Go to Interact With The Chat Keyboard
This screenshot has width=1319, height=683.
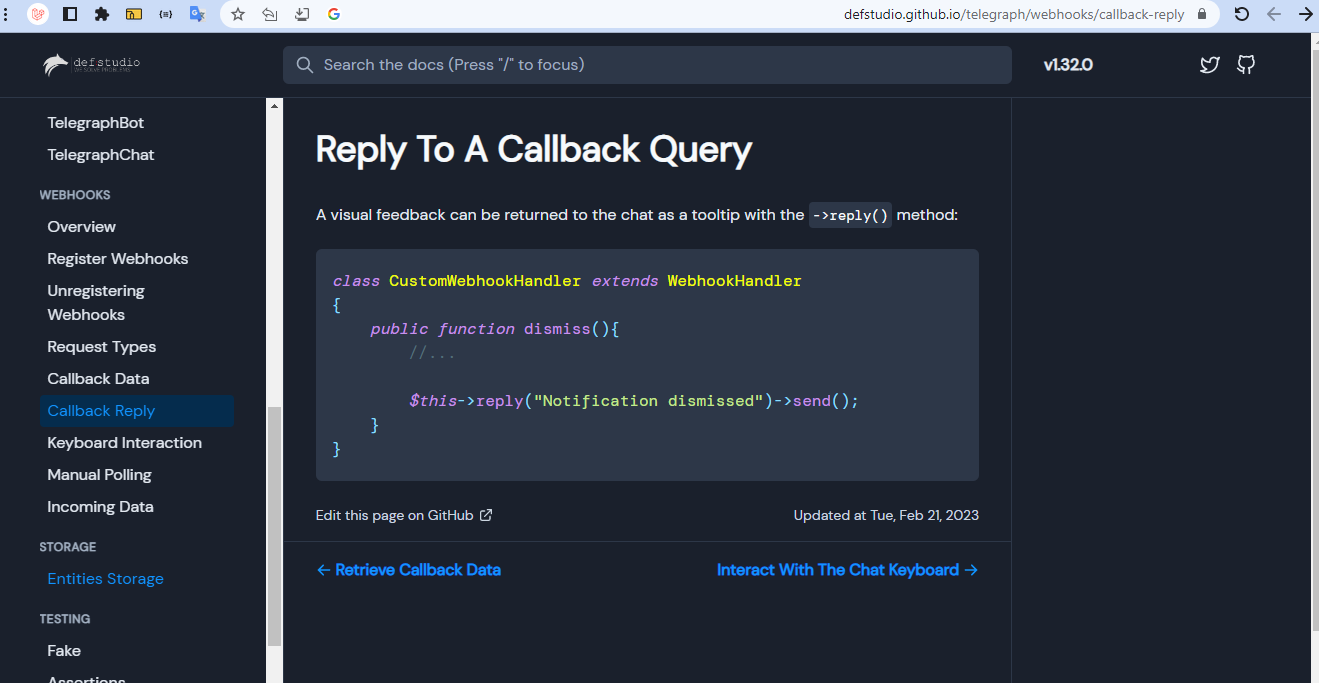[x=847, y=569]
